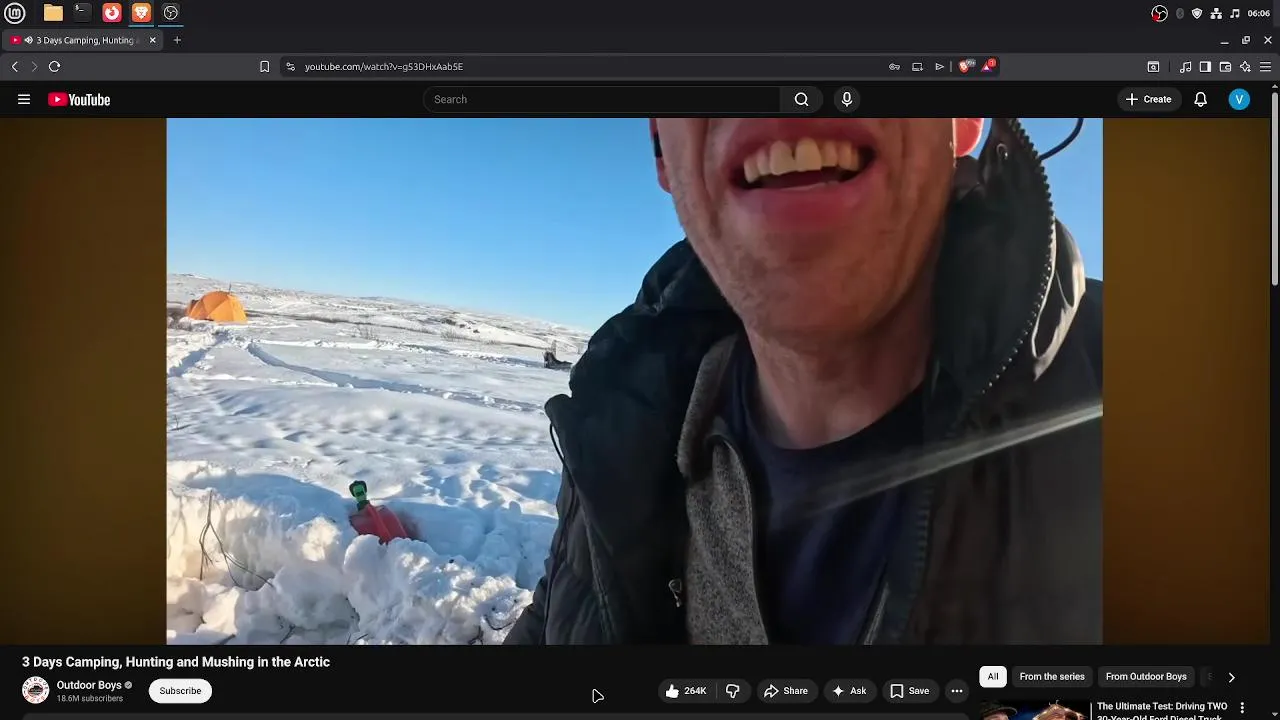
Task: Click the video title 3 Days Camping text
Action: (176, 662)
